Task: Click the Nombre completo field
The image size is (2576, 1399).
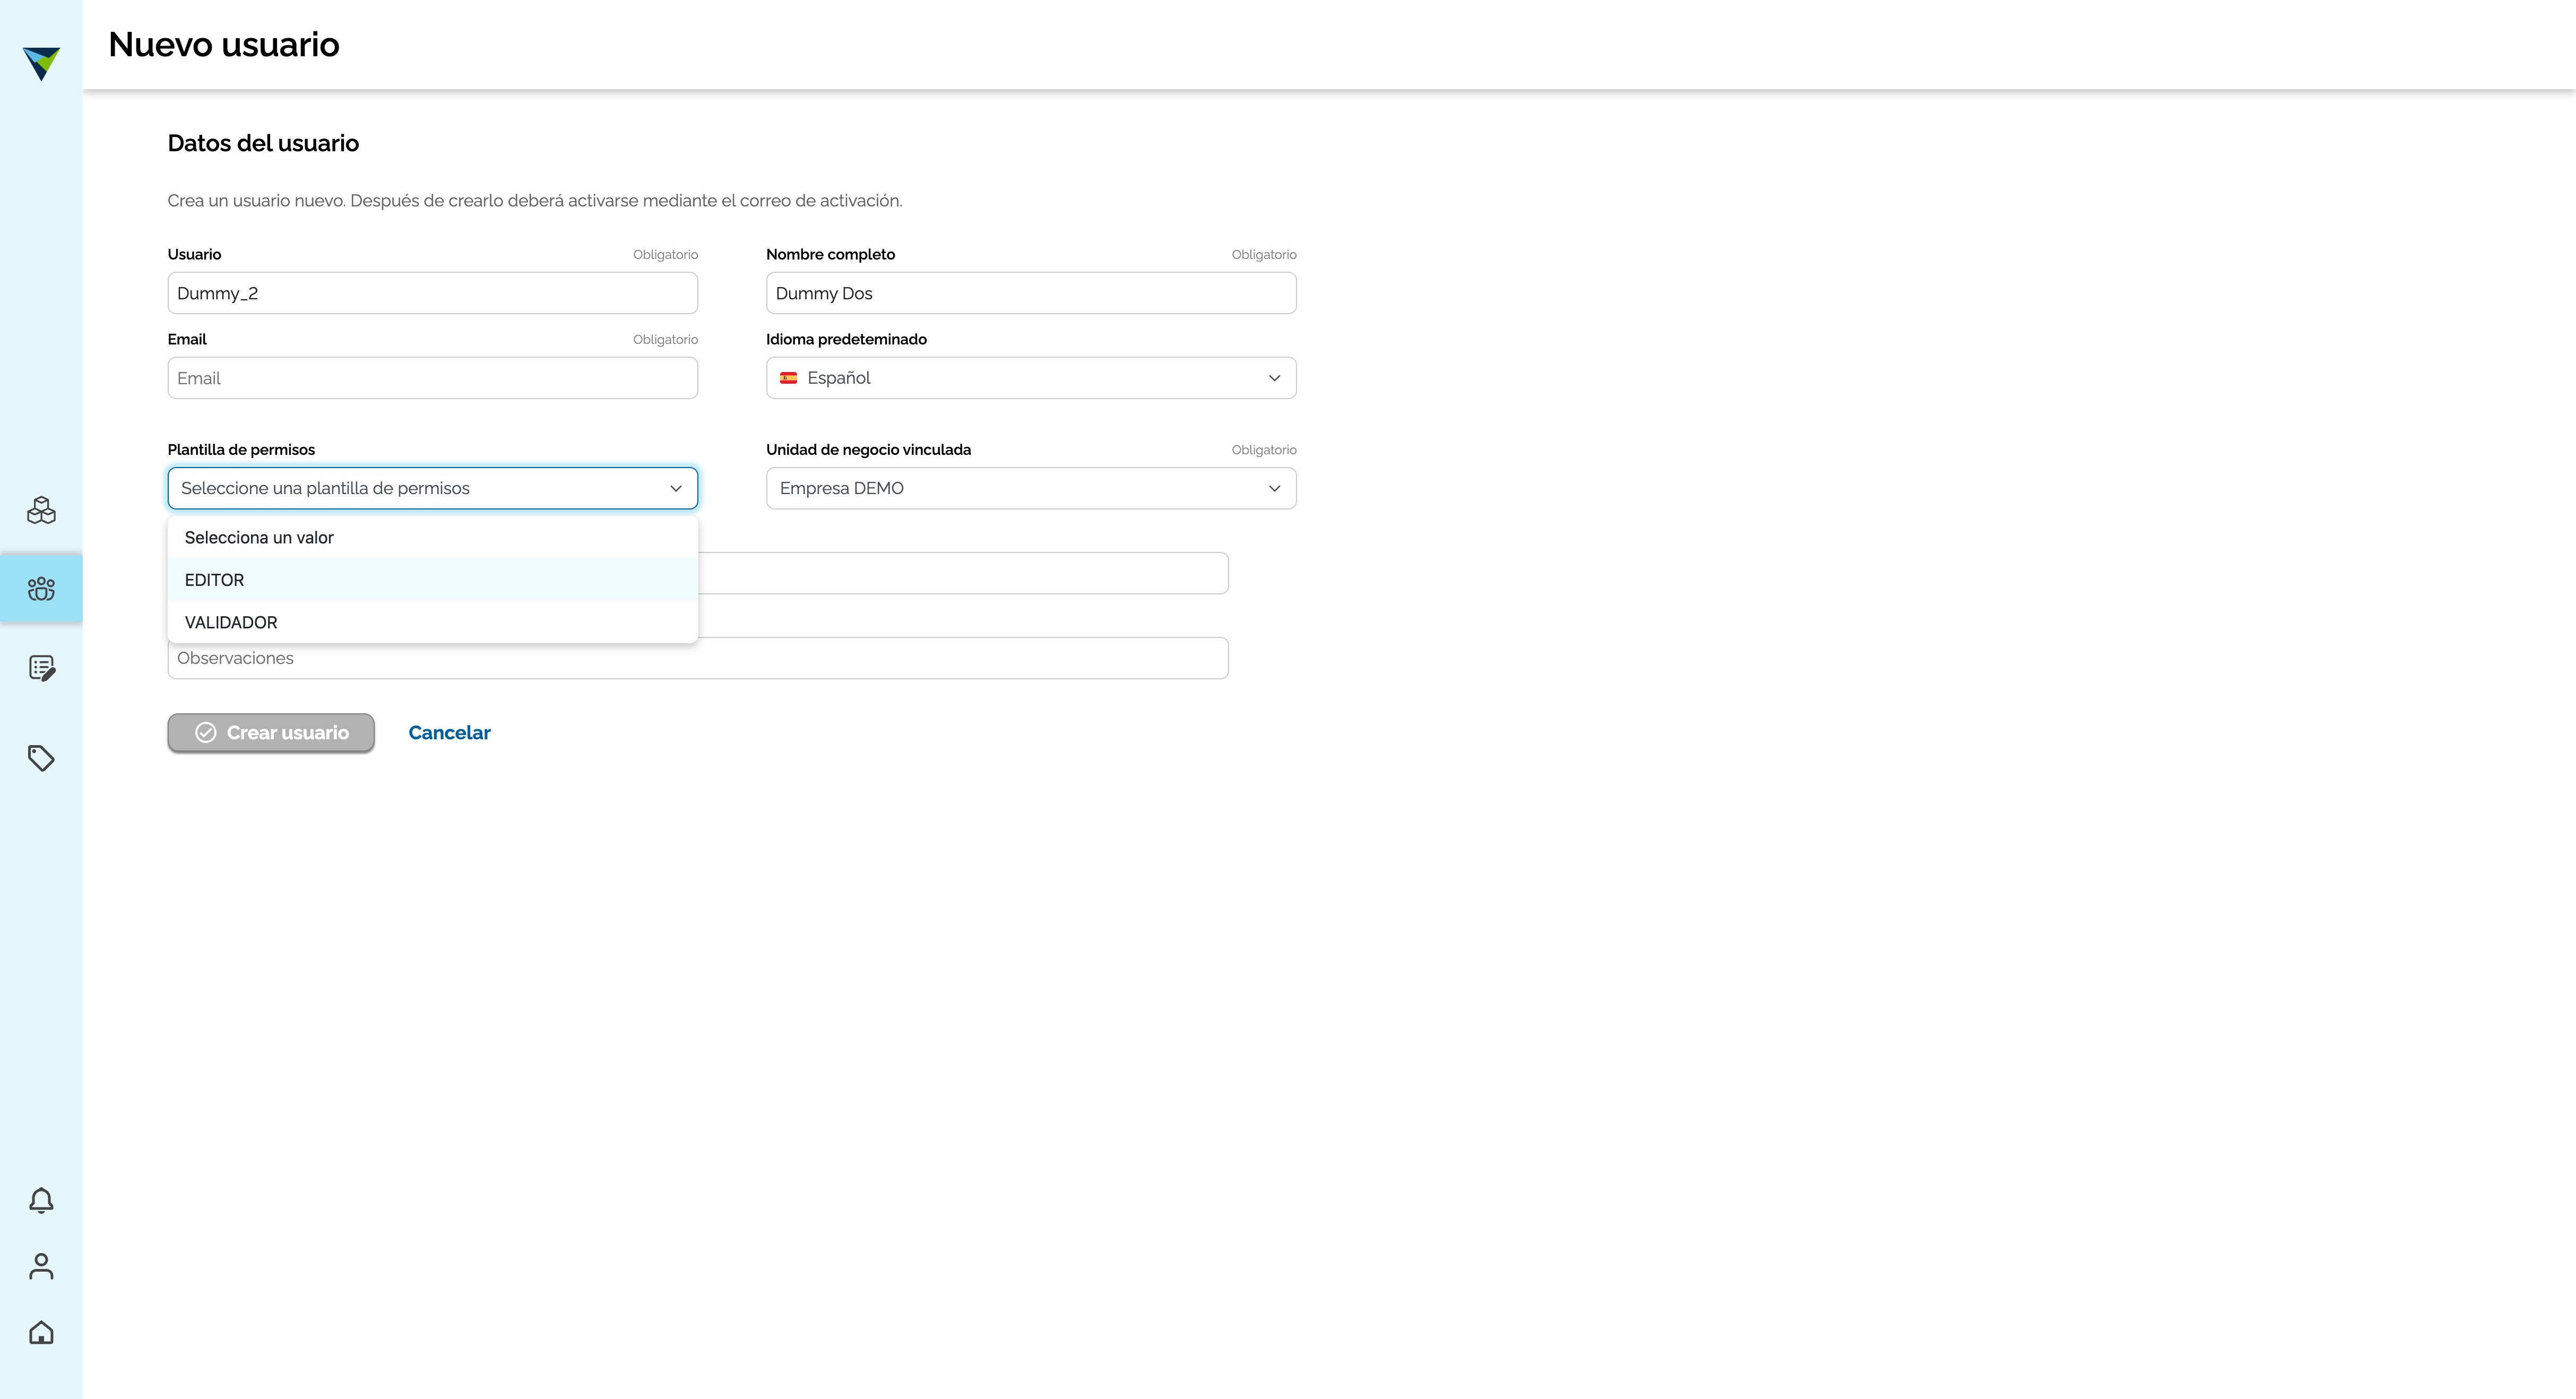Action: coord(1031,293)
